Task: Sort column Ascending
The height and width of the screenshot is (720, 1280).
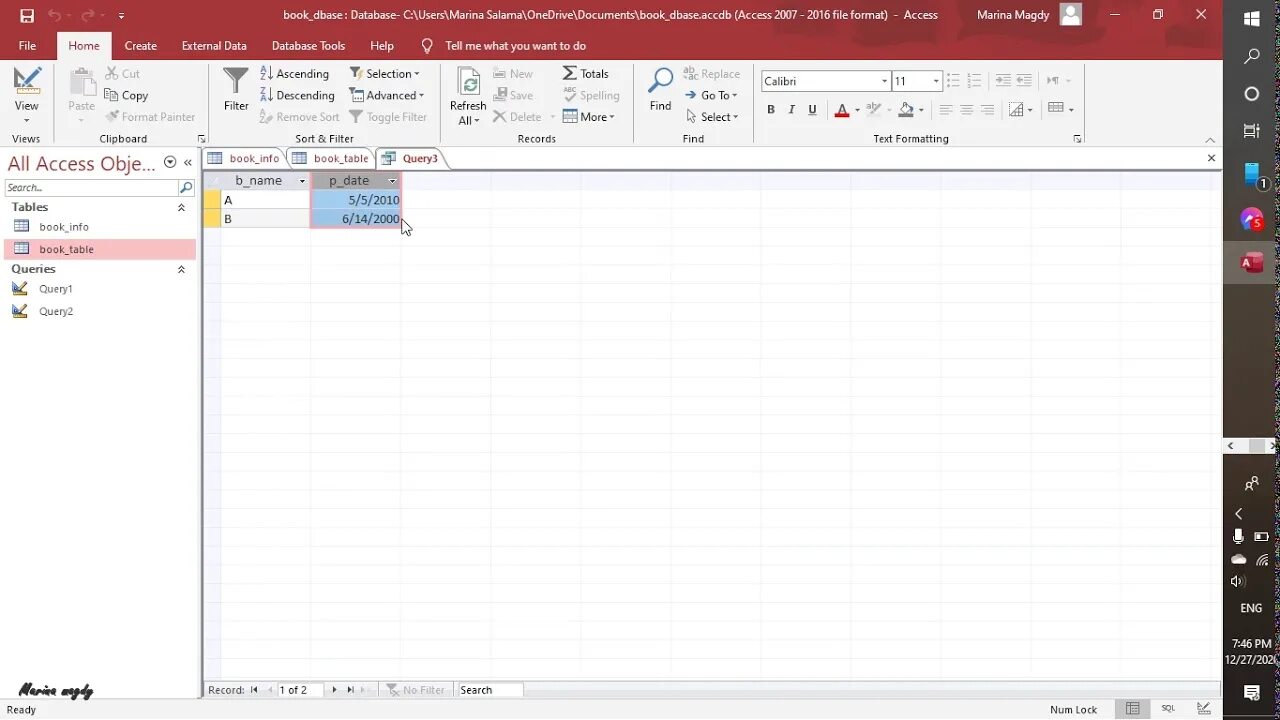Action: [294, 74]
